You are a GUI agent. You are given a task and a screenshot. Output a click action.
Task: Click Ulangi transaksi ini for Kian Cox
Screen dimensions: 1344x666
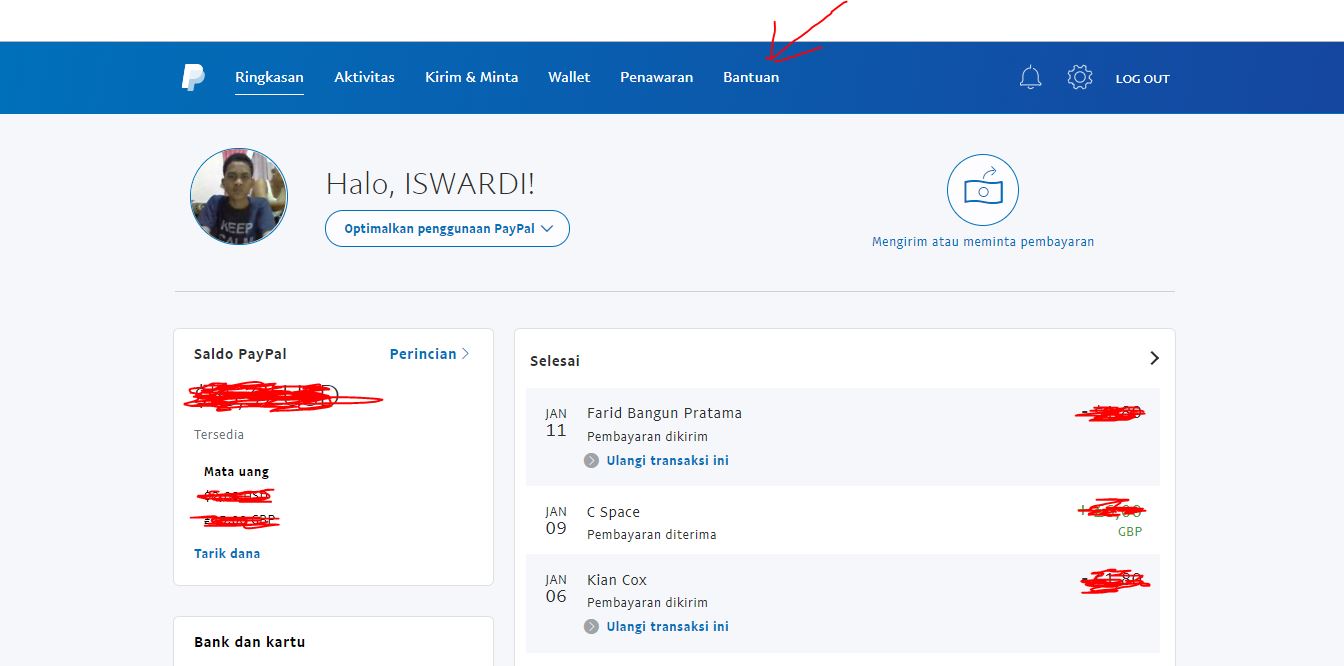point(667,627)
